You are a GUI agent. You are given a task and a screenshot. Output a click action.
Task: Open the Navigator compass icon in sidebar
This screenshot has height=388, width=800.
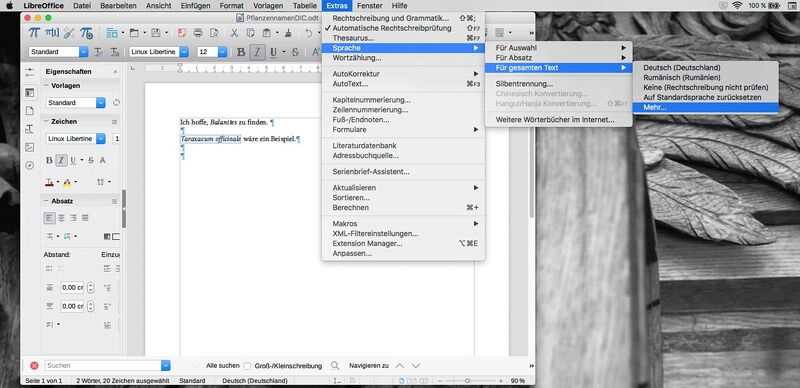click(30, 165)
